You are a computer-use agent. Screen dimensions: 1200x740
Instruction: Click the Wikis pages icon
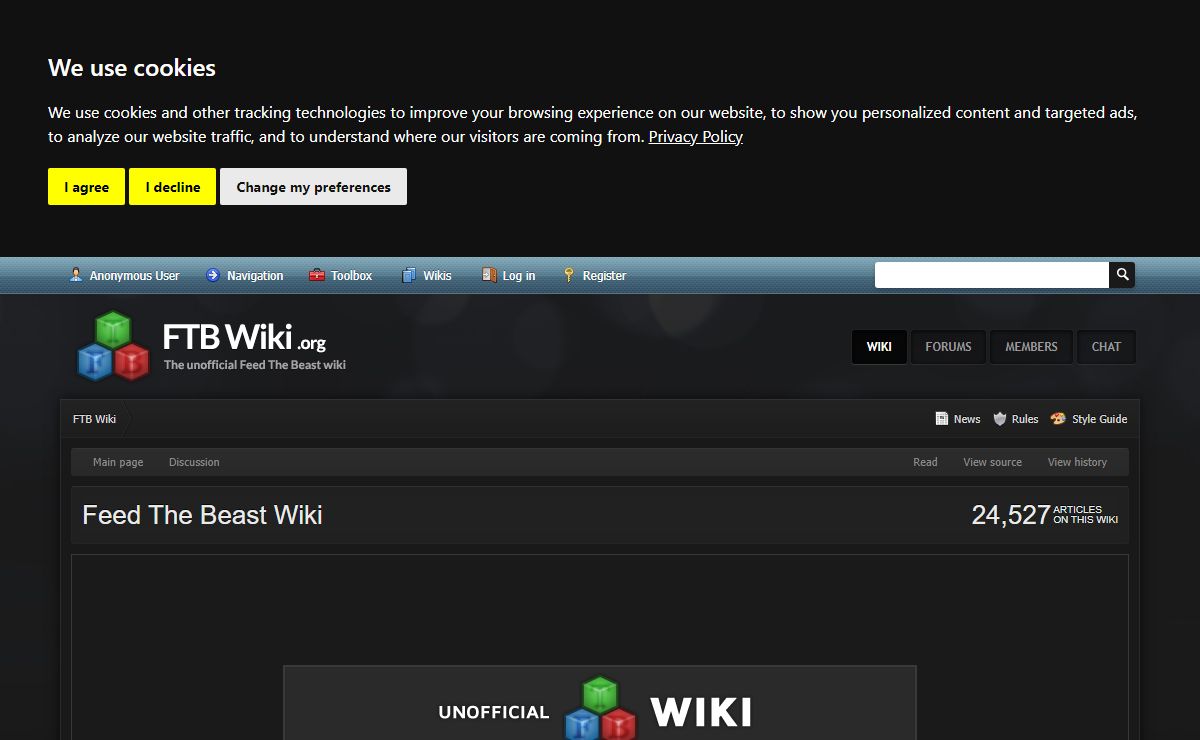pyautogui.click(x=409, y=275)
